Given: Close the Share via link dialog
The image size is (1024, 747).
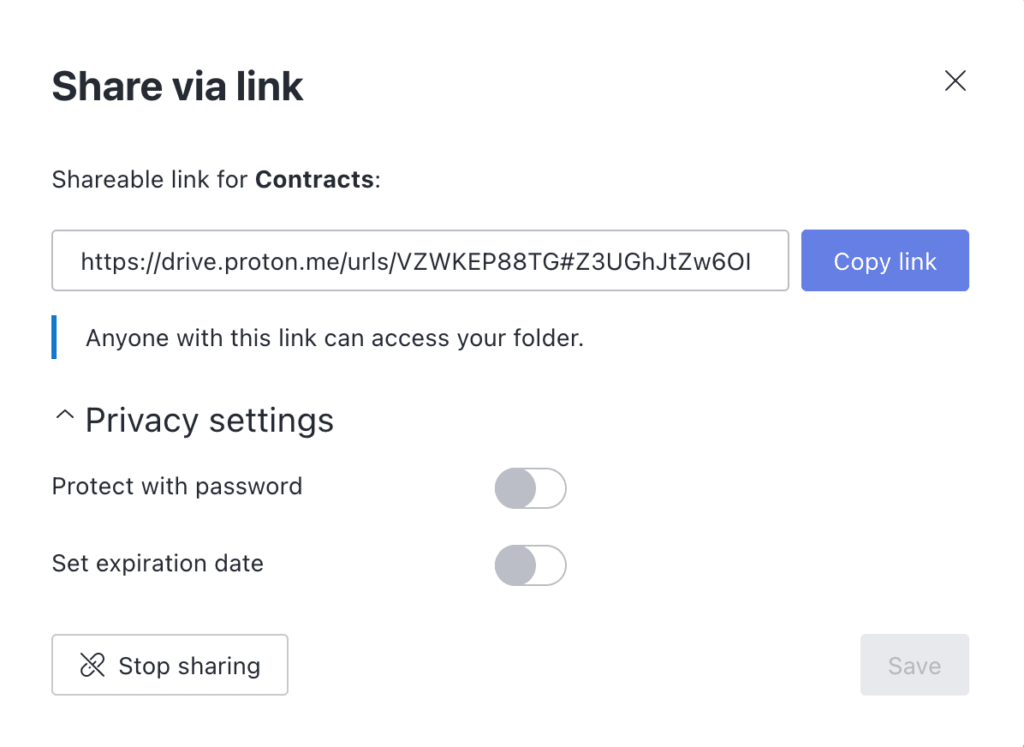Looking at the screenshot, I should 955,81.
